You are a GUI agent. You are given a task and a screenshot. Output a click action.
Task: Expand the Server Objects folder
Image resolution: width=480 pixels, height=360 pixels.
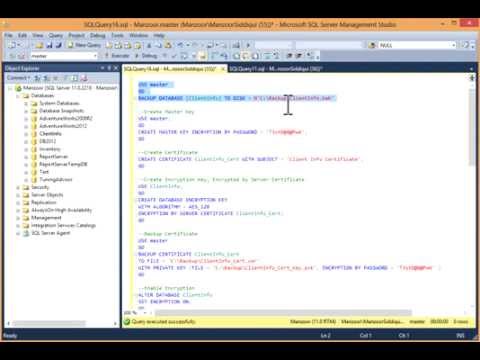pos(18,195)
